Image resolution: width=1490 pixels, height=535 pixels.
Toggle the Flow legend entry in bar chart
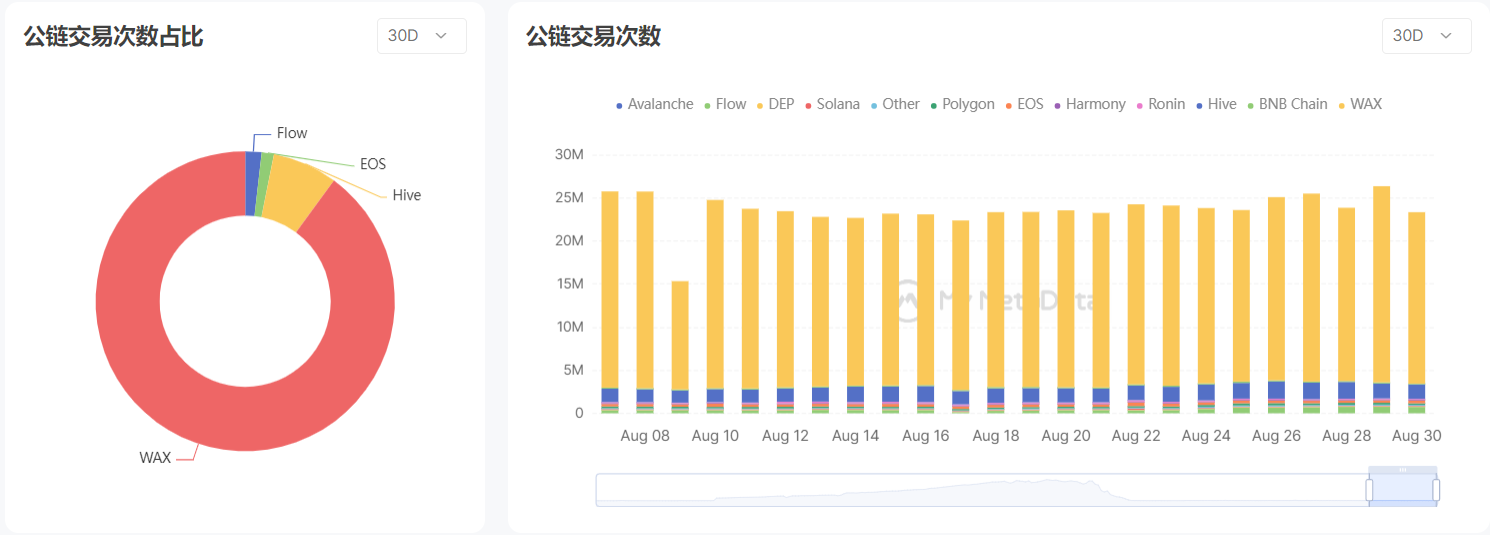724,104
